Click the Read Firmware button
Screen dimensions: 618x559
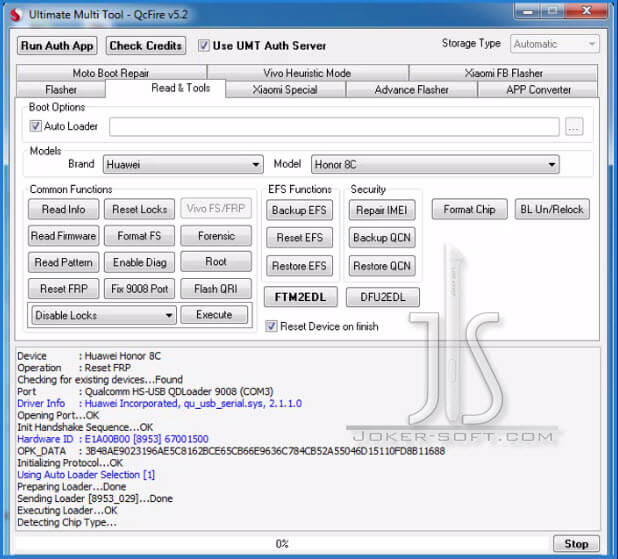point(63,236)
